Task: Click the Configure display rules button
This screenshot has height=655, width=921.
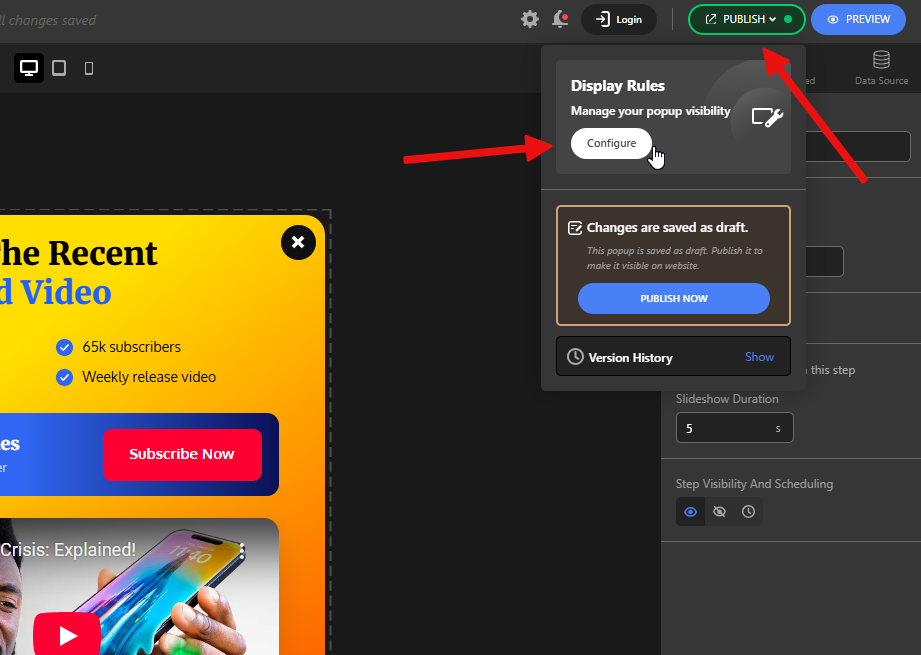Action: point(611,143)
